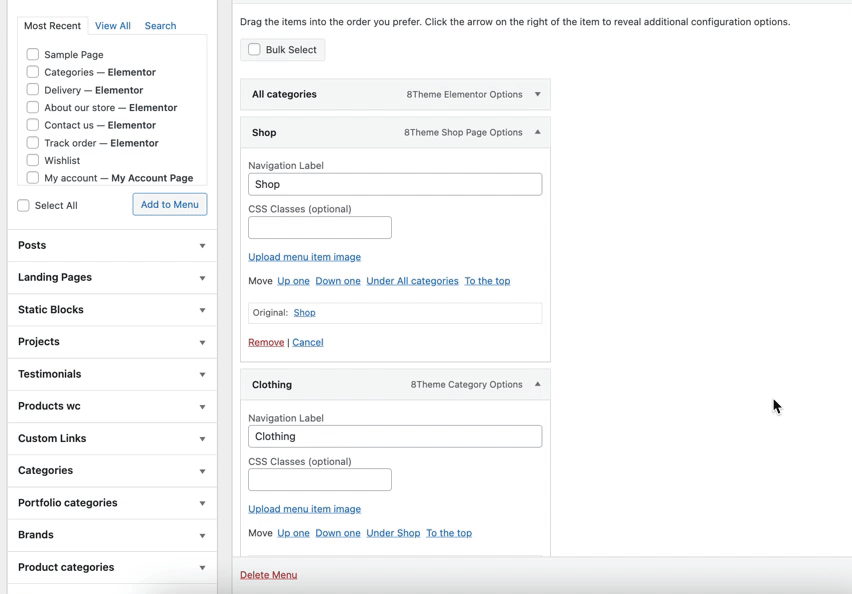
Task: Enable the Bulk Select checkbox
Action: tap(255, 49)
